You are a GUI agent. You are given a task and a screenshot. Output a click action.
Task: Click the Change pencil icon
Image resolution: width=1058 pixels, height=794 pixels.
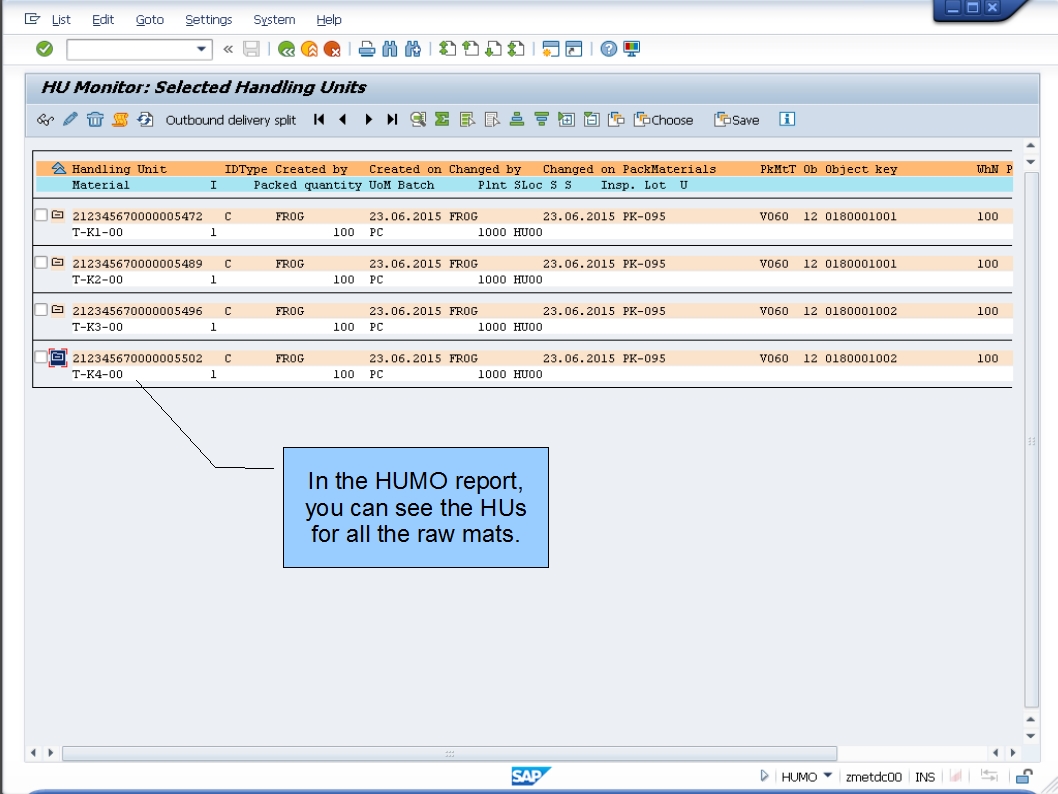[70, 119]
